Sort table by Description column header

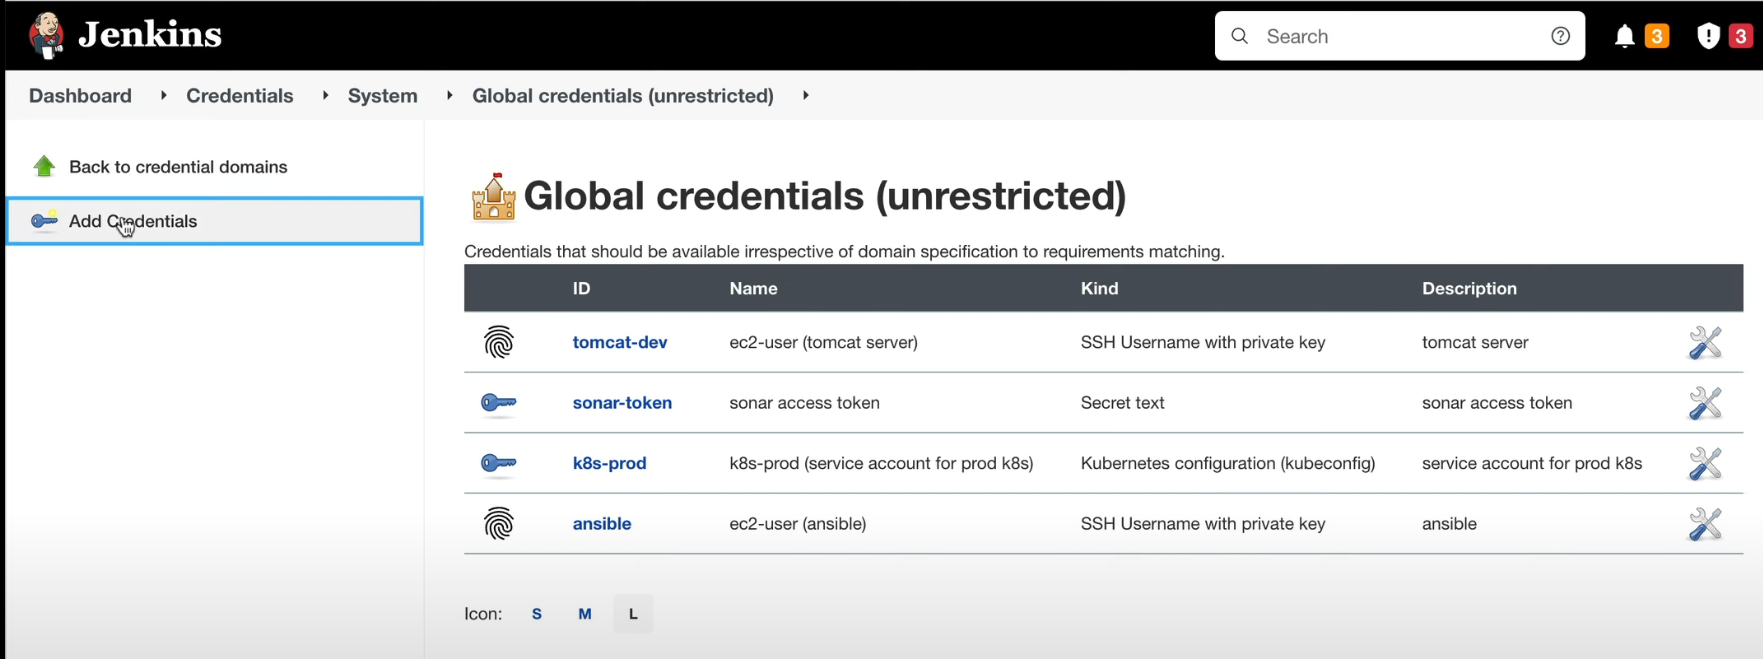click(1469, 288)
